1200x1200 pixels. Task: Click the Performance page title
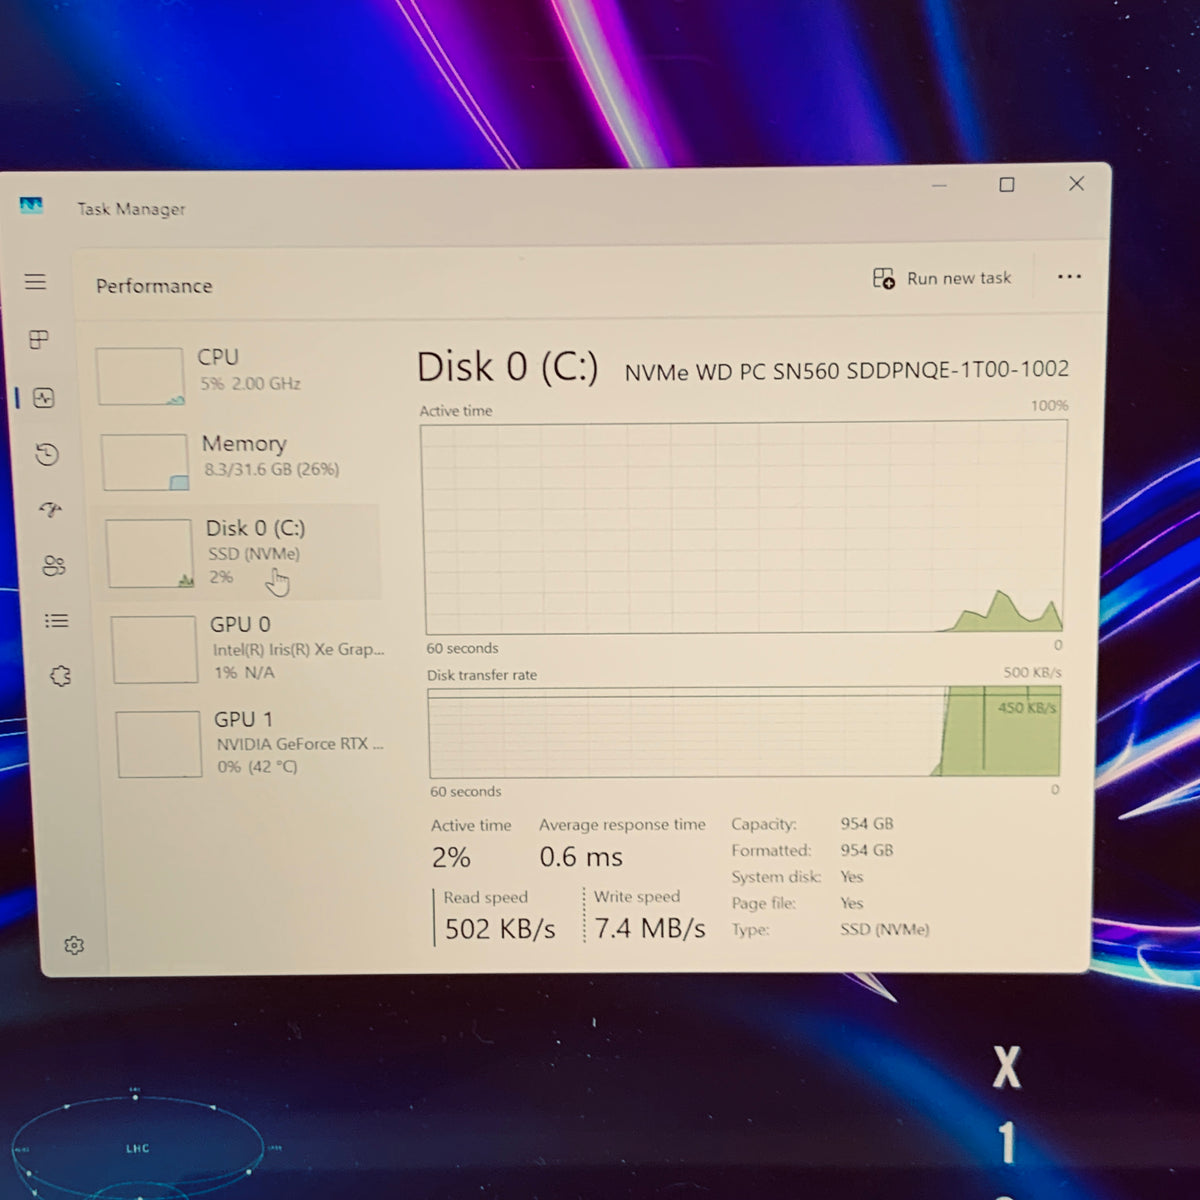(x=154, y=286)
